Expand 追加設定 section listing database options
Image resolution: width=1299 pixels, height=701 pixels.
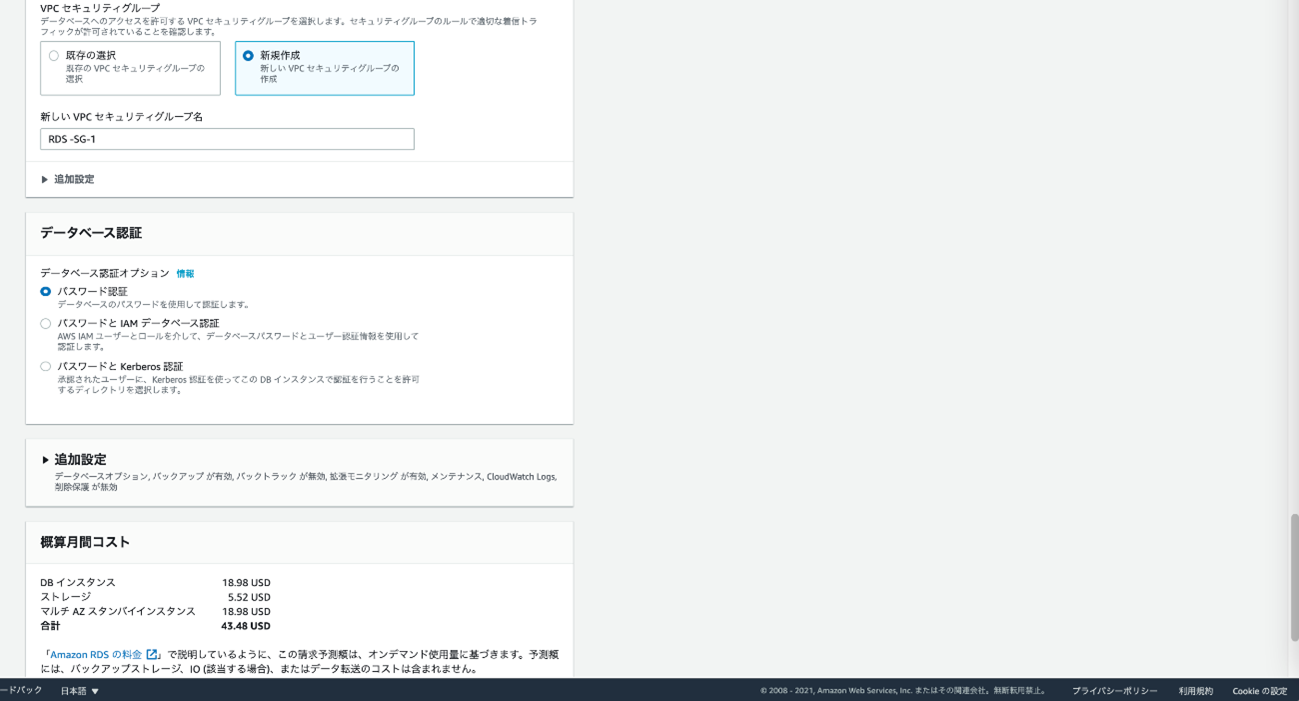(80, 460)
